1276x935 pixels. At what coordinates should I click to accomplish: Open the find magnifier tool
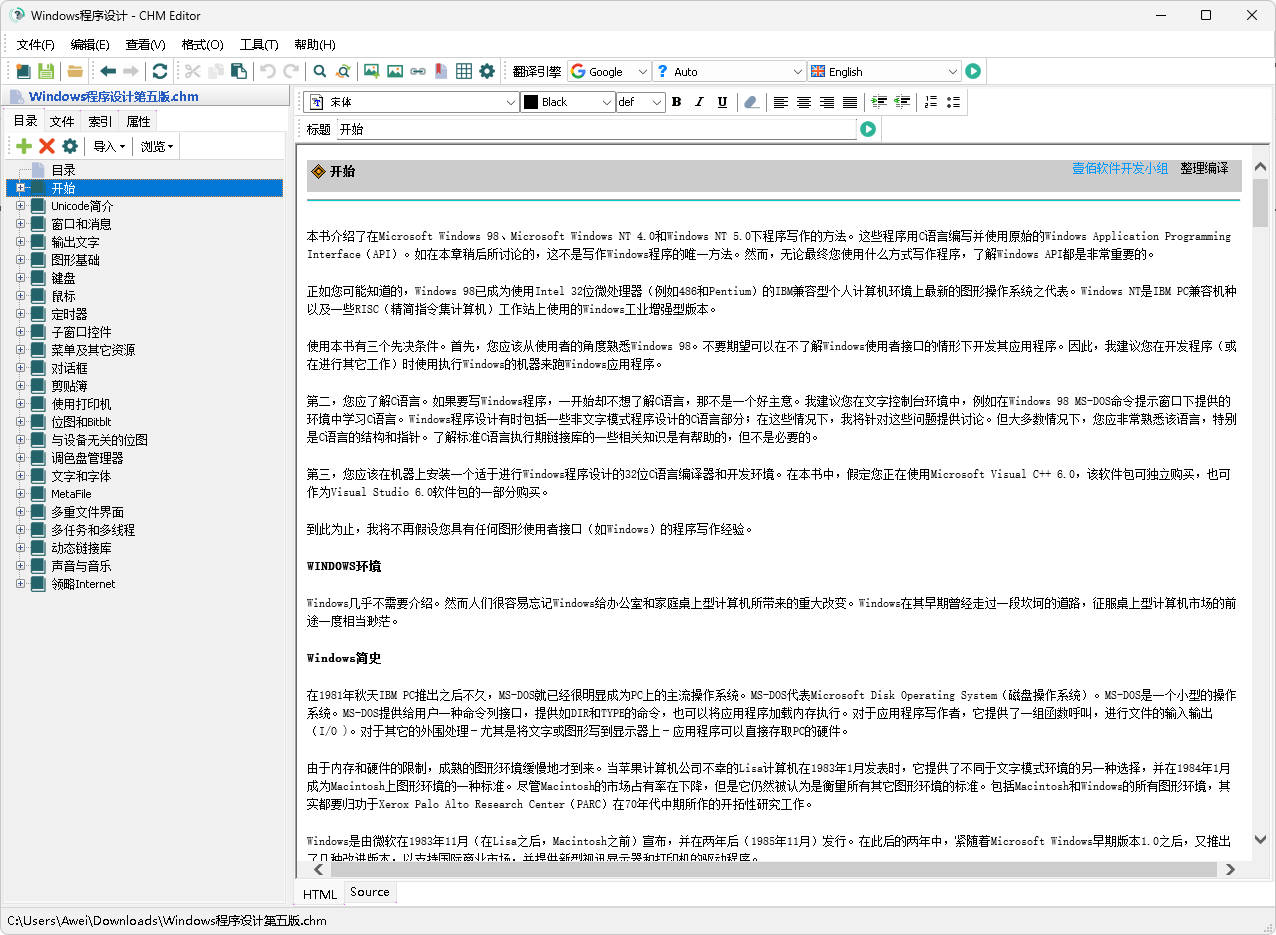320,71
